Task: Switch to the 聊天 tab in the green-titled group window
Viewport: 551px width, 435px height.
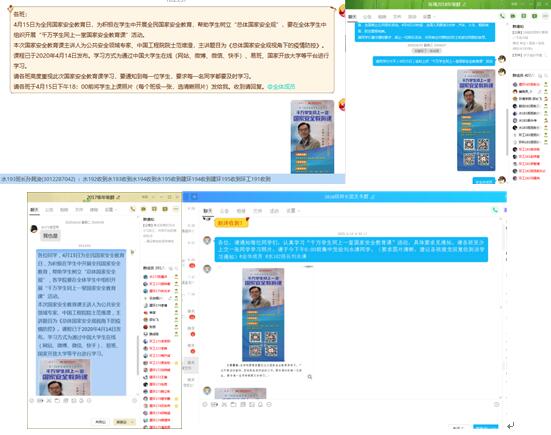Action: (x=352, y=17)
